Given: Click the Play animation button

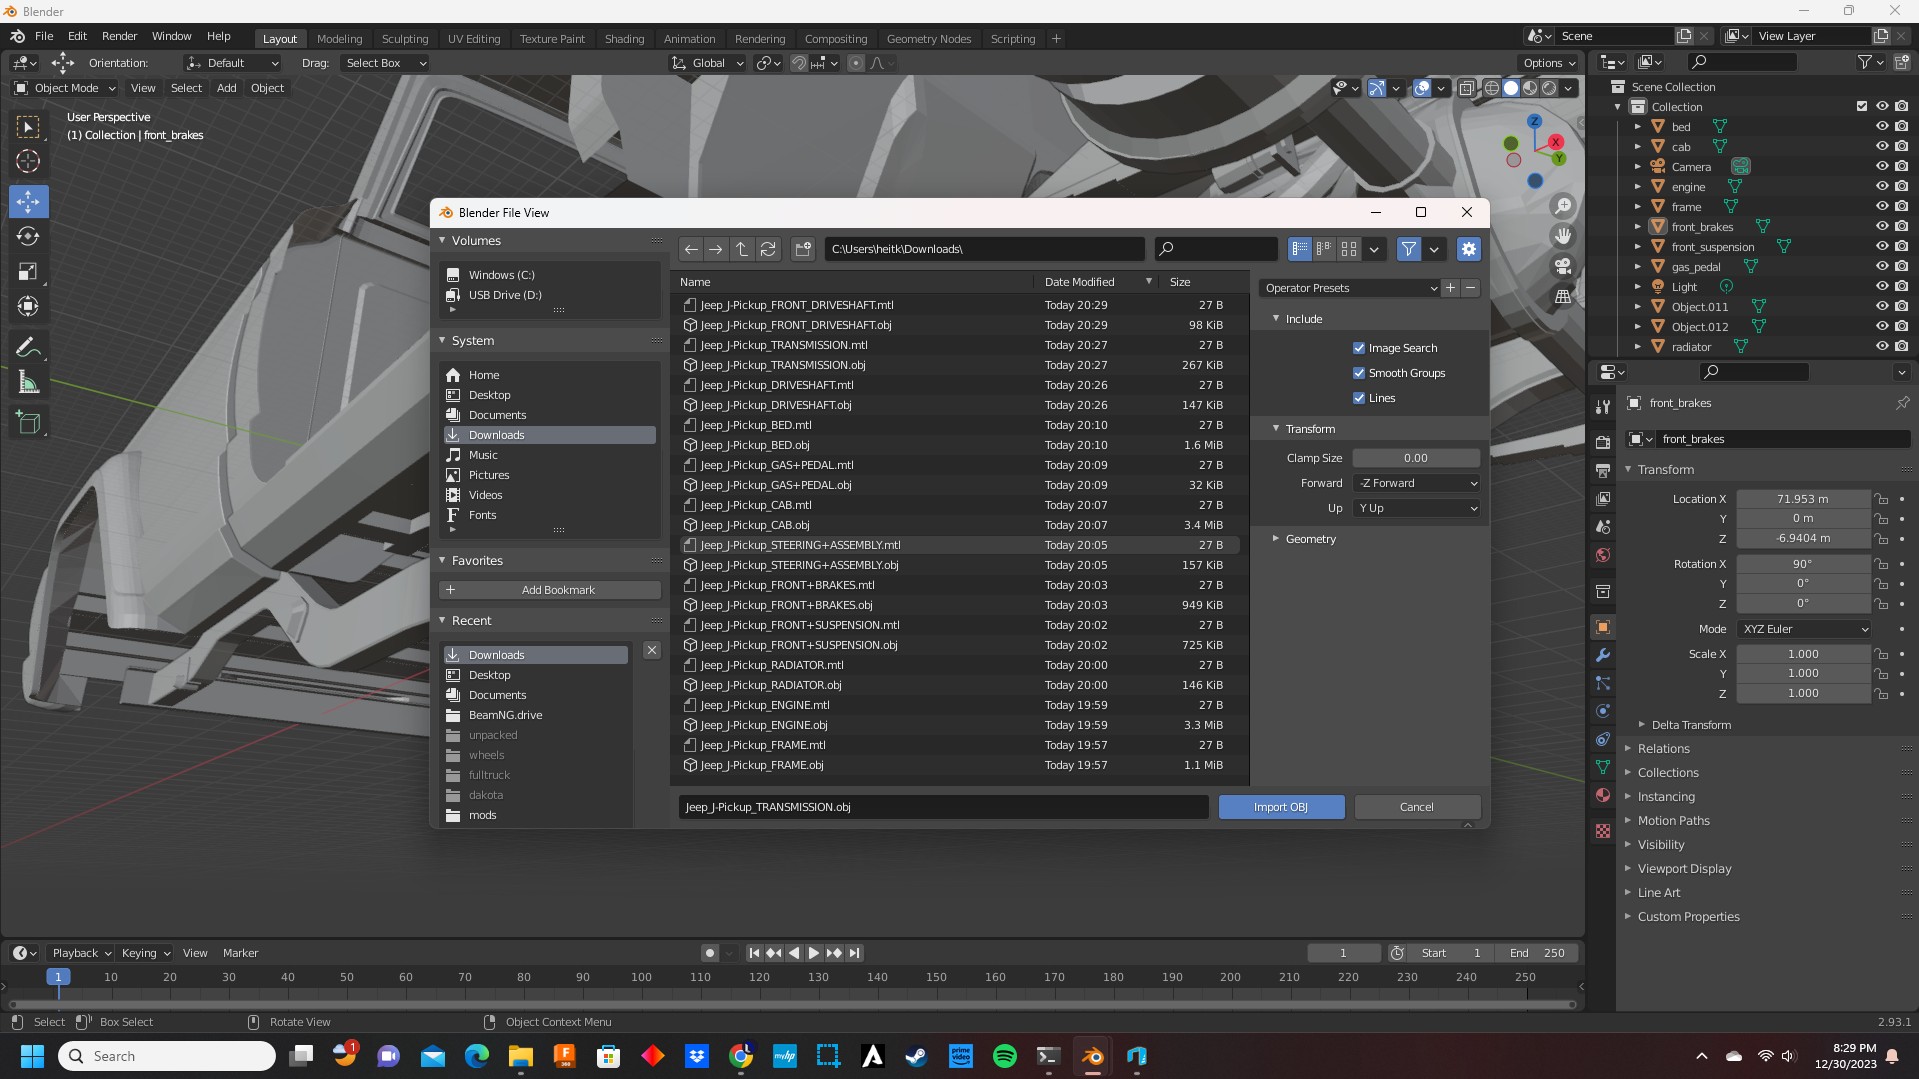Looking at the screenshot, I should click(x=813, y=953).
